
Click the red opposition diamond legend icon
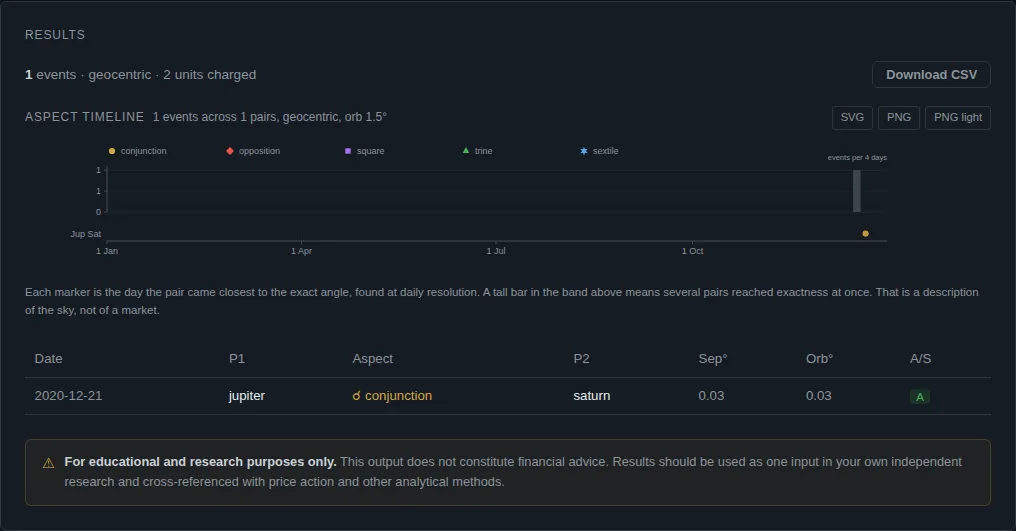(x=230, y=151)
